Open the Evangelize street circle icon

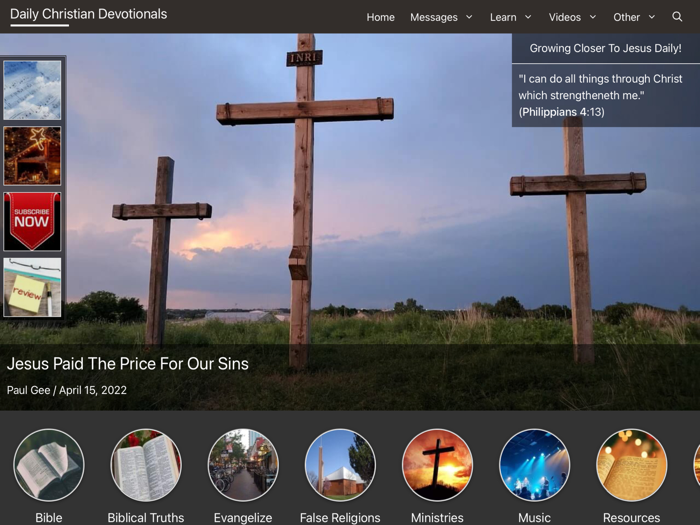pos(243,465)
